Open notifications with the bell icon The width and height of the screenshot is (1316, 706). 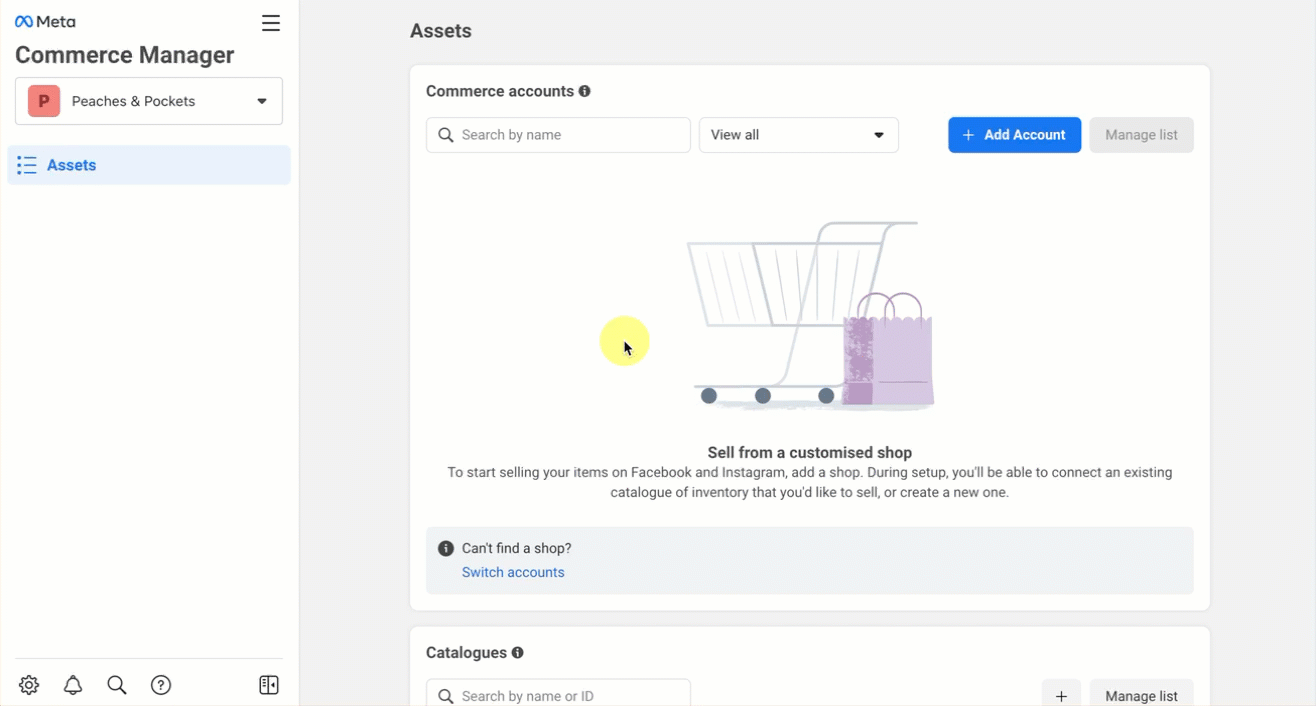(x=73, y=685)
